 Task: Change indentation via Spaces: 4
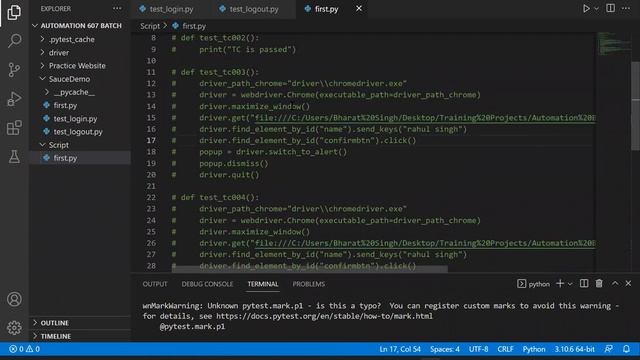pyautogui.click(x=444, y=349)
